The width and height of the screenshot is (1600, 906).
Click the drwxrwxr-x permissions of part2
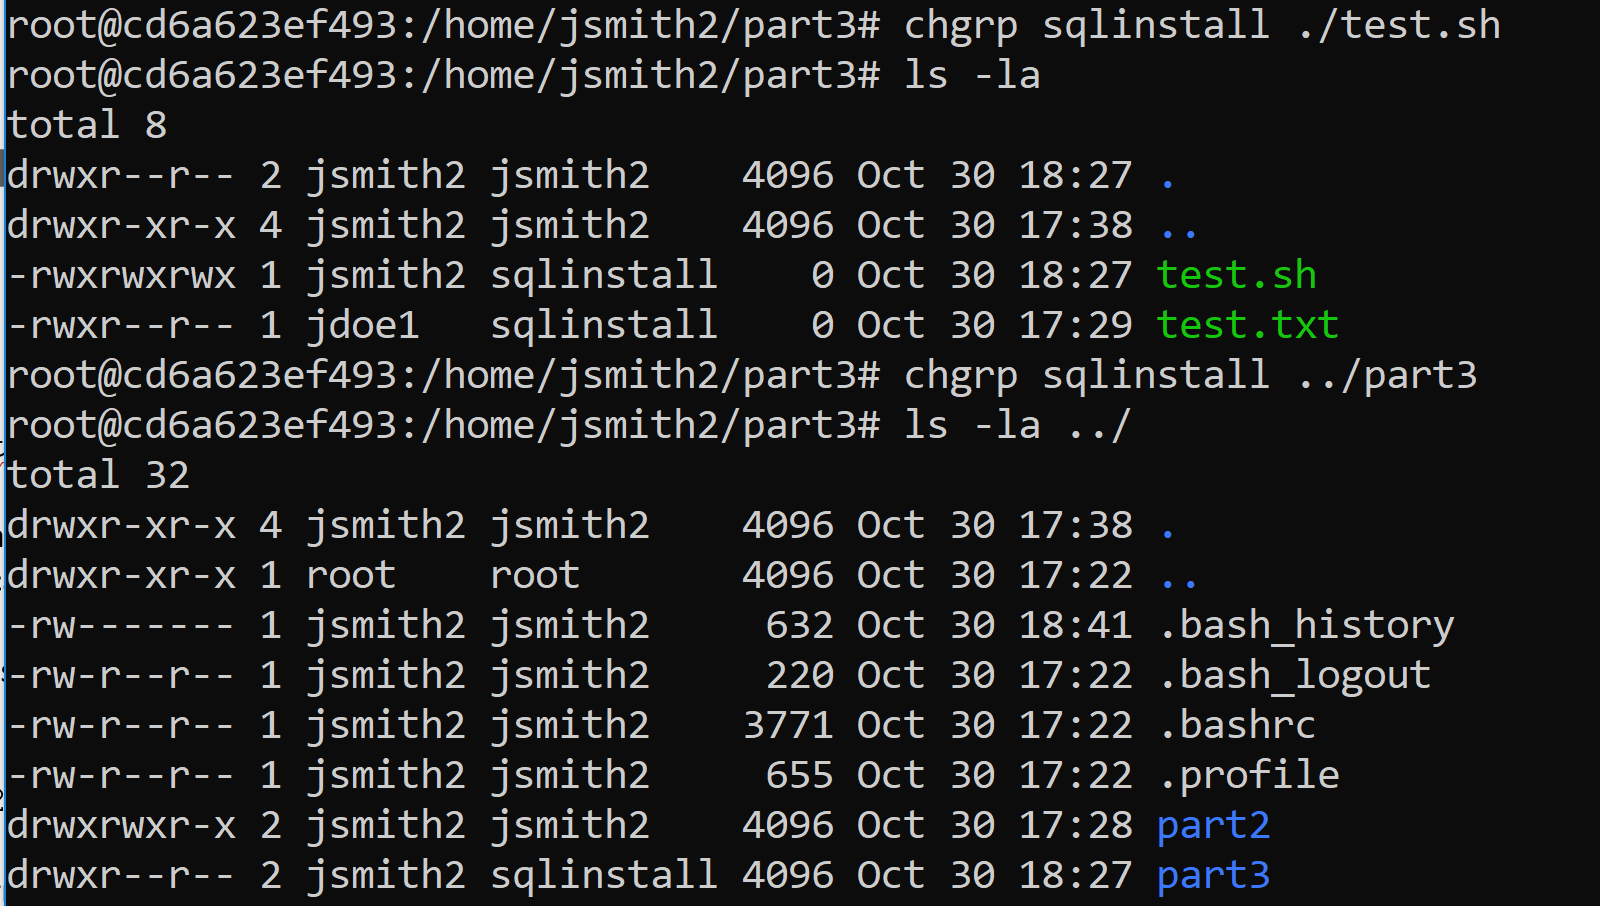pyautogui.click(x=122, y=826)
